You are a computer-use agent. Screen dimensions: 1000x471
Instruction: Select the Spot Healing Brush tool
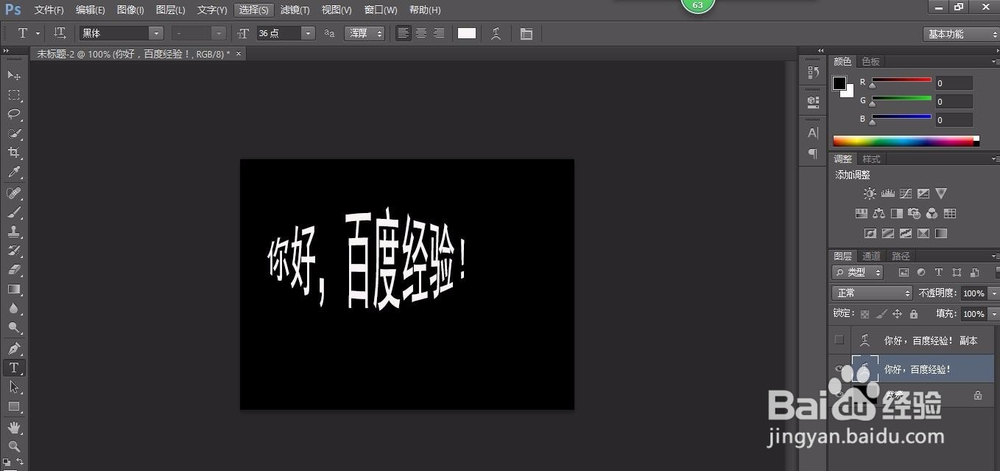point(14,192)
